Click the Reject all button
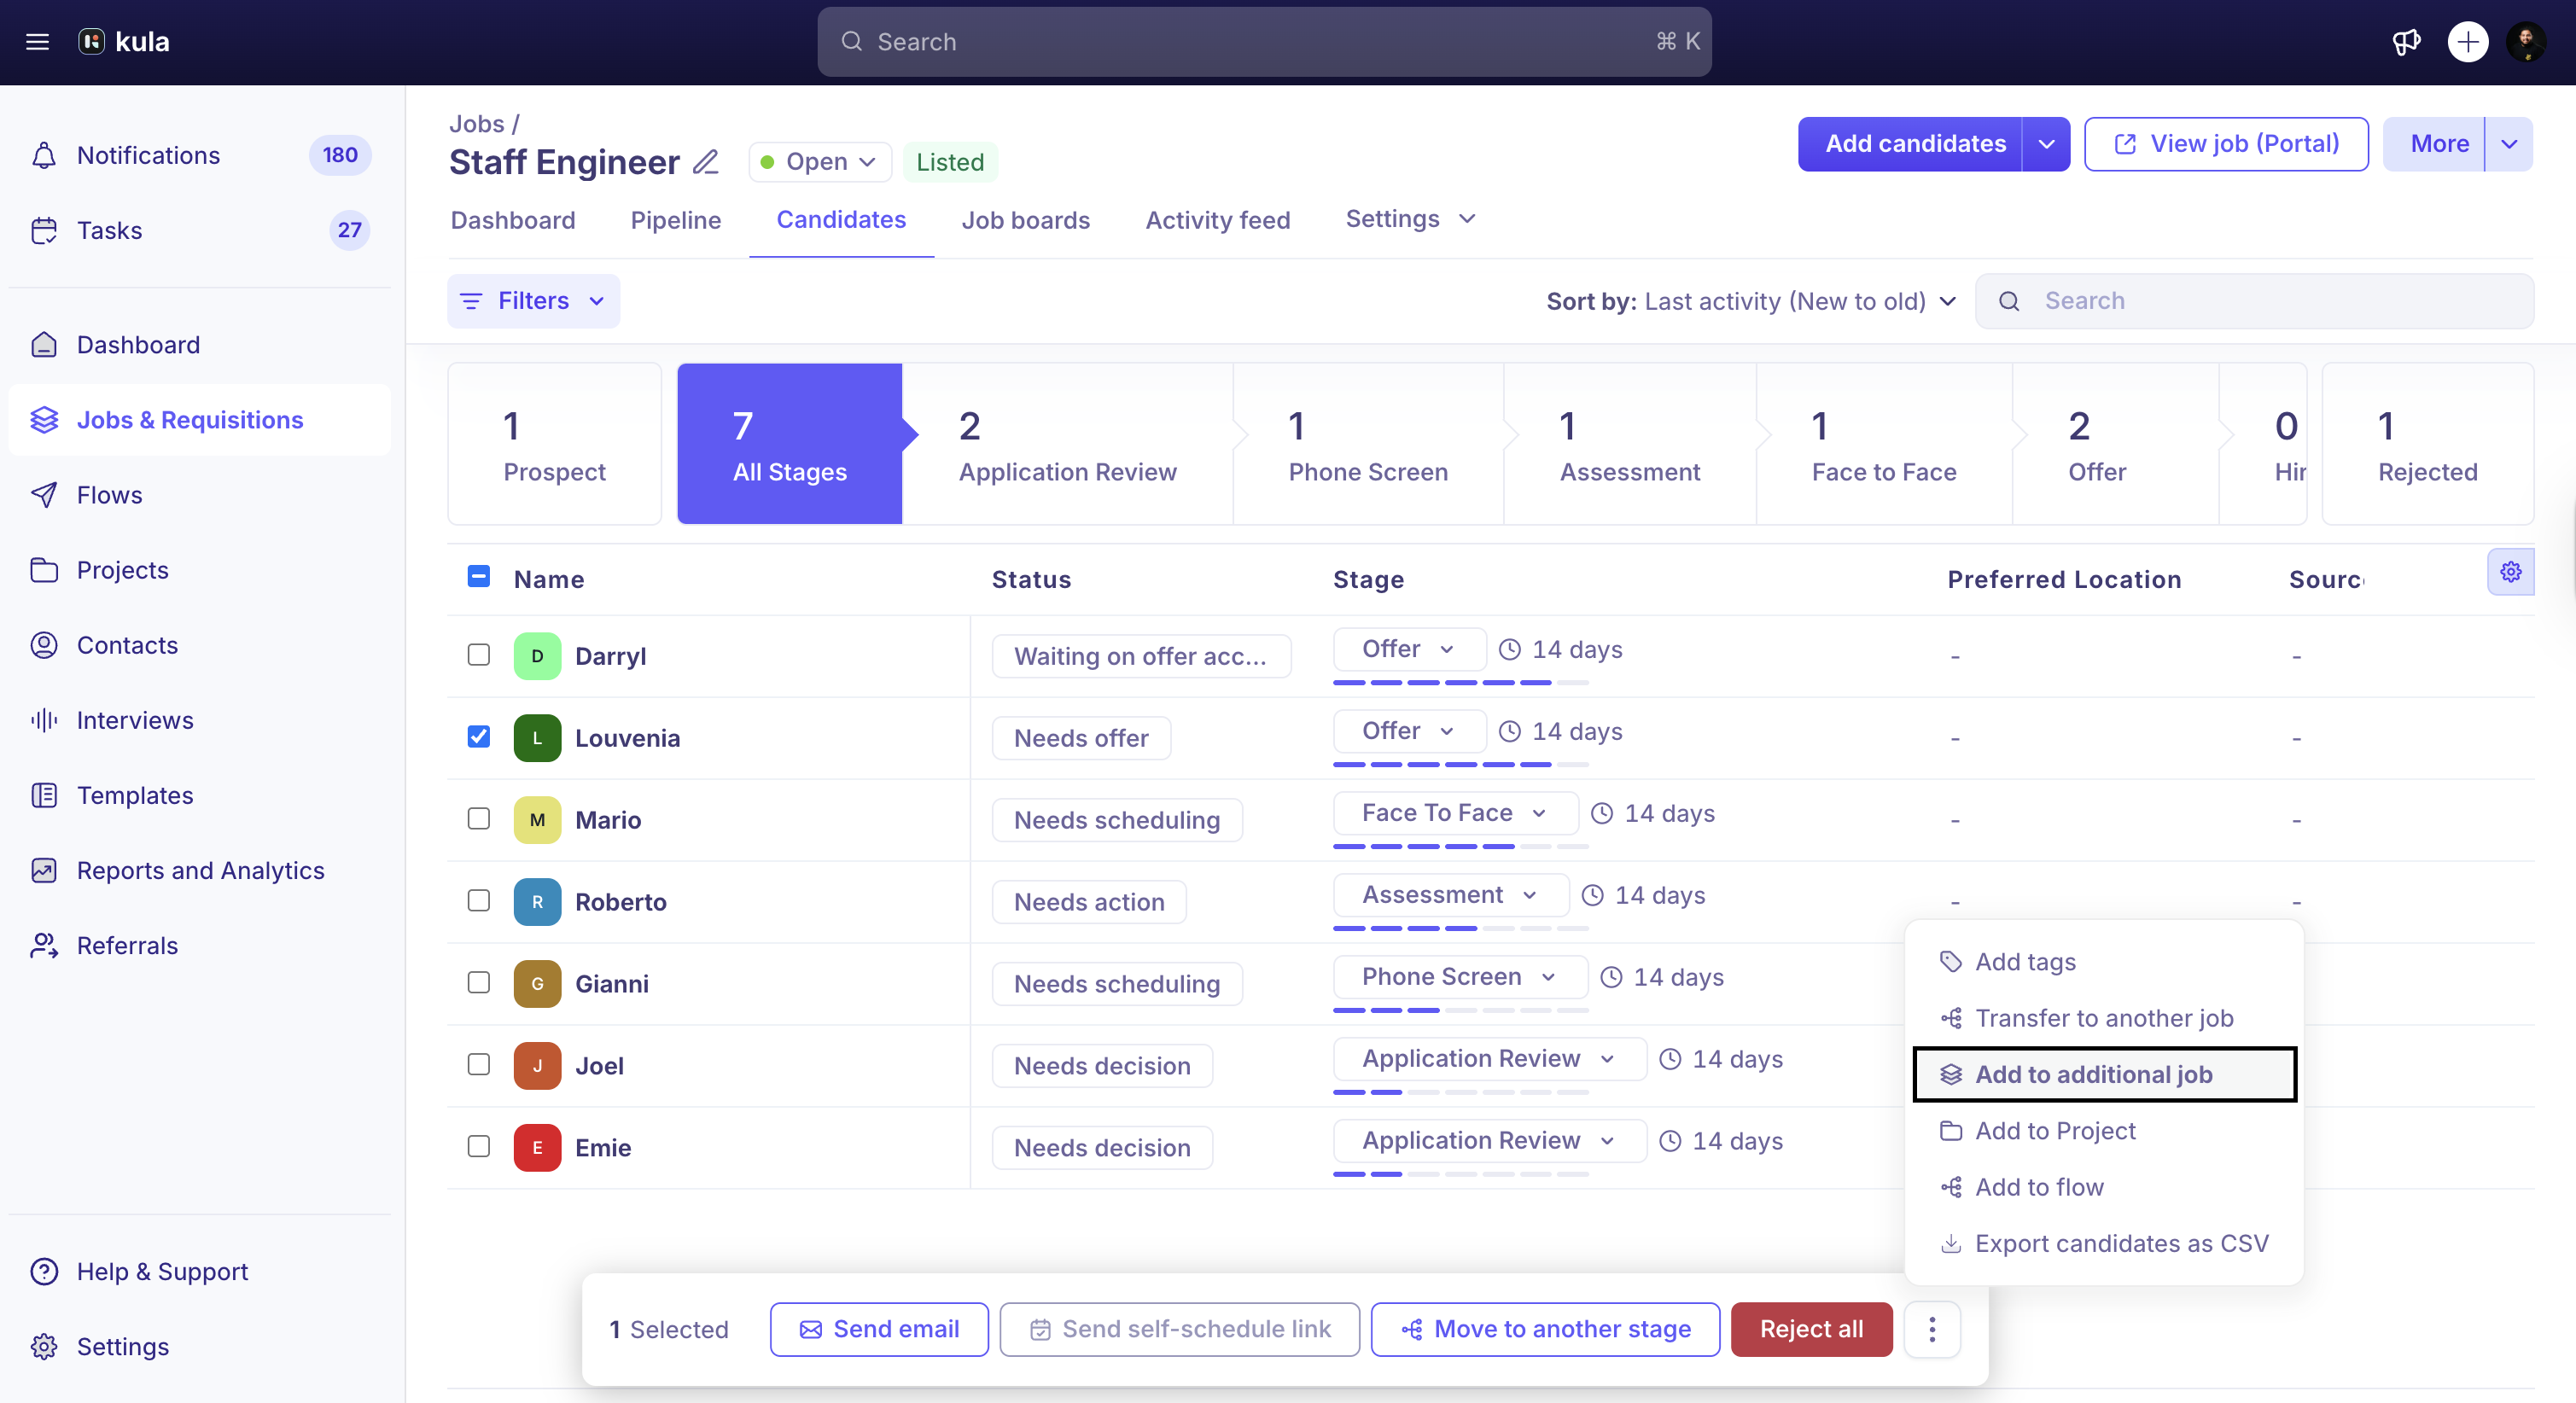The image size is (2576, 1403). click(x=1810, y=1329)
